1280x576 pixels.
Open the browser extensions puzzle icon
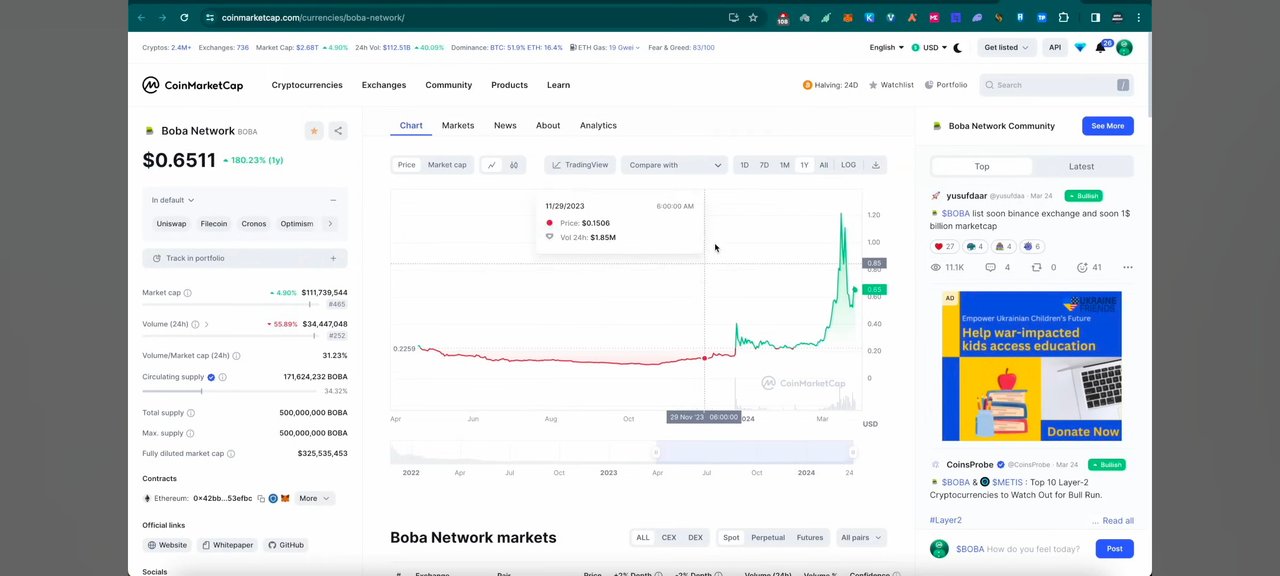pyautogui.click(x=1063, y=17)
